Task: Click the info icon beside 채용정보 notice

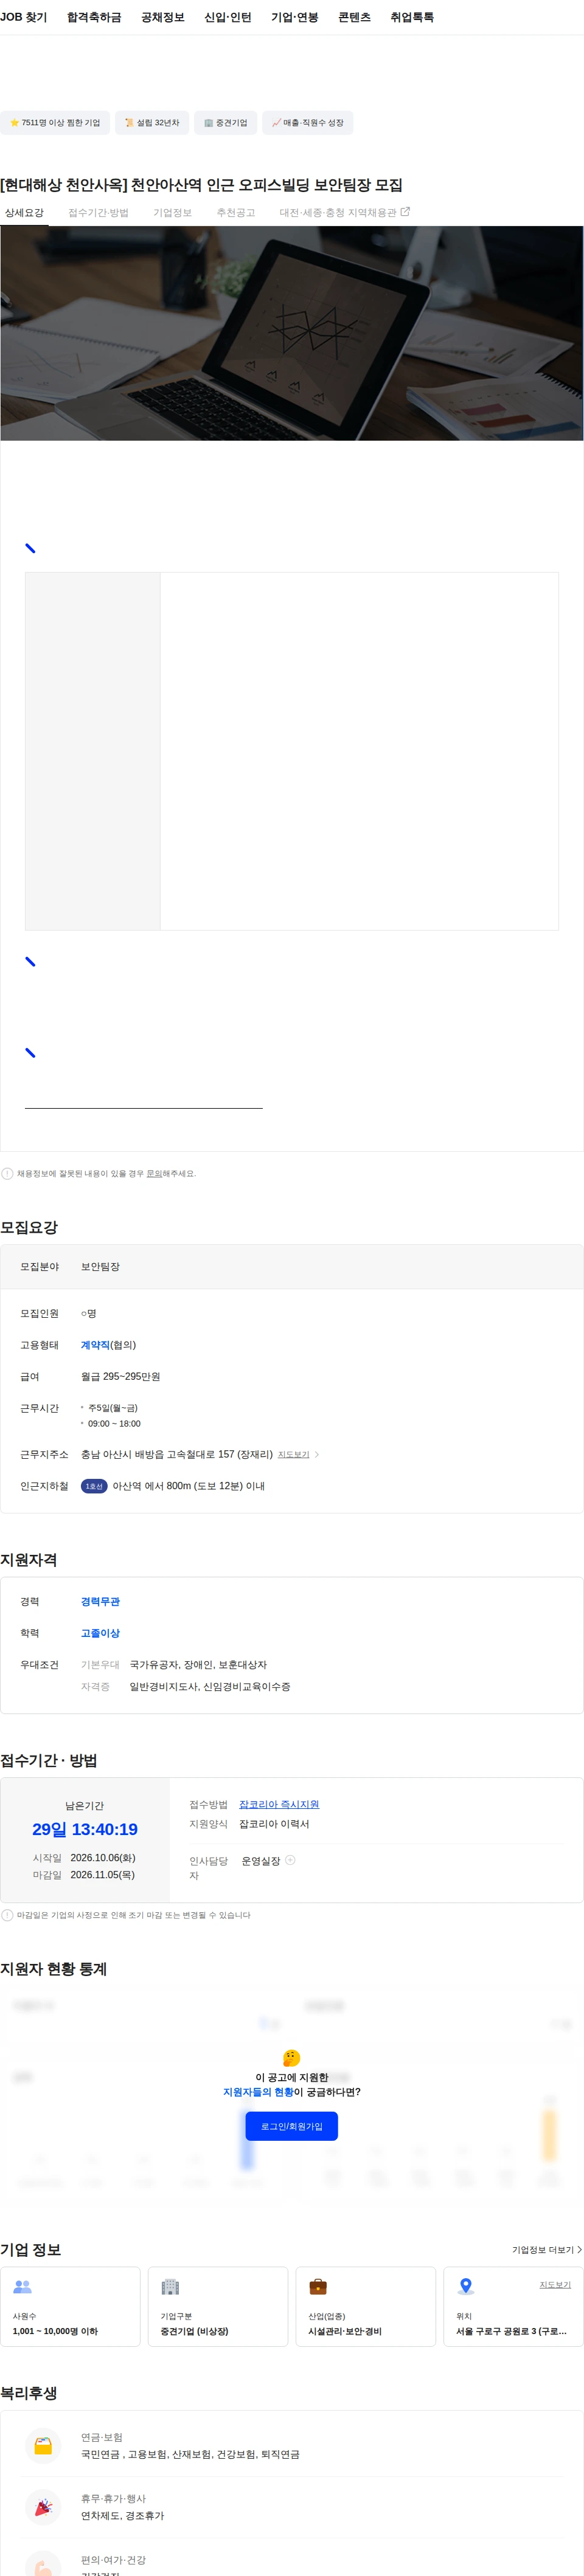Action: [x=7, y=1174]
